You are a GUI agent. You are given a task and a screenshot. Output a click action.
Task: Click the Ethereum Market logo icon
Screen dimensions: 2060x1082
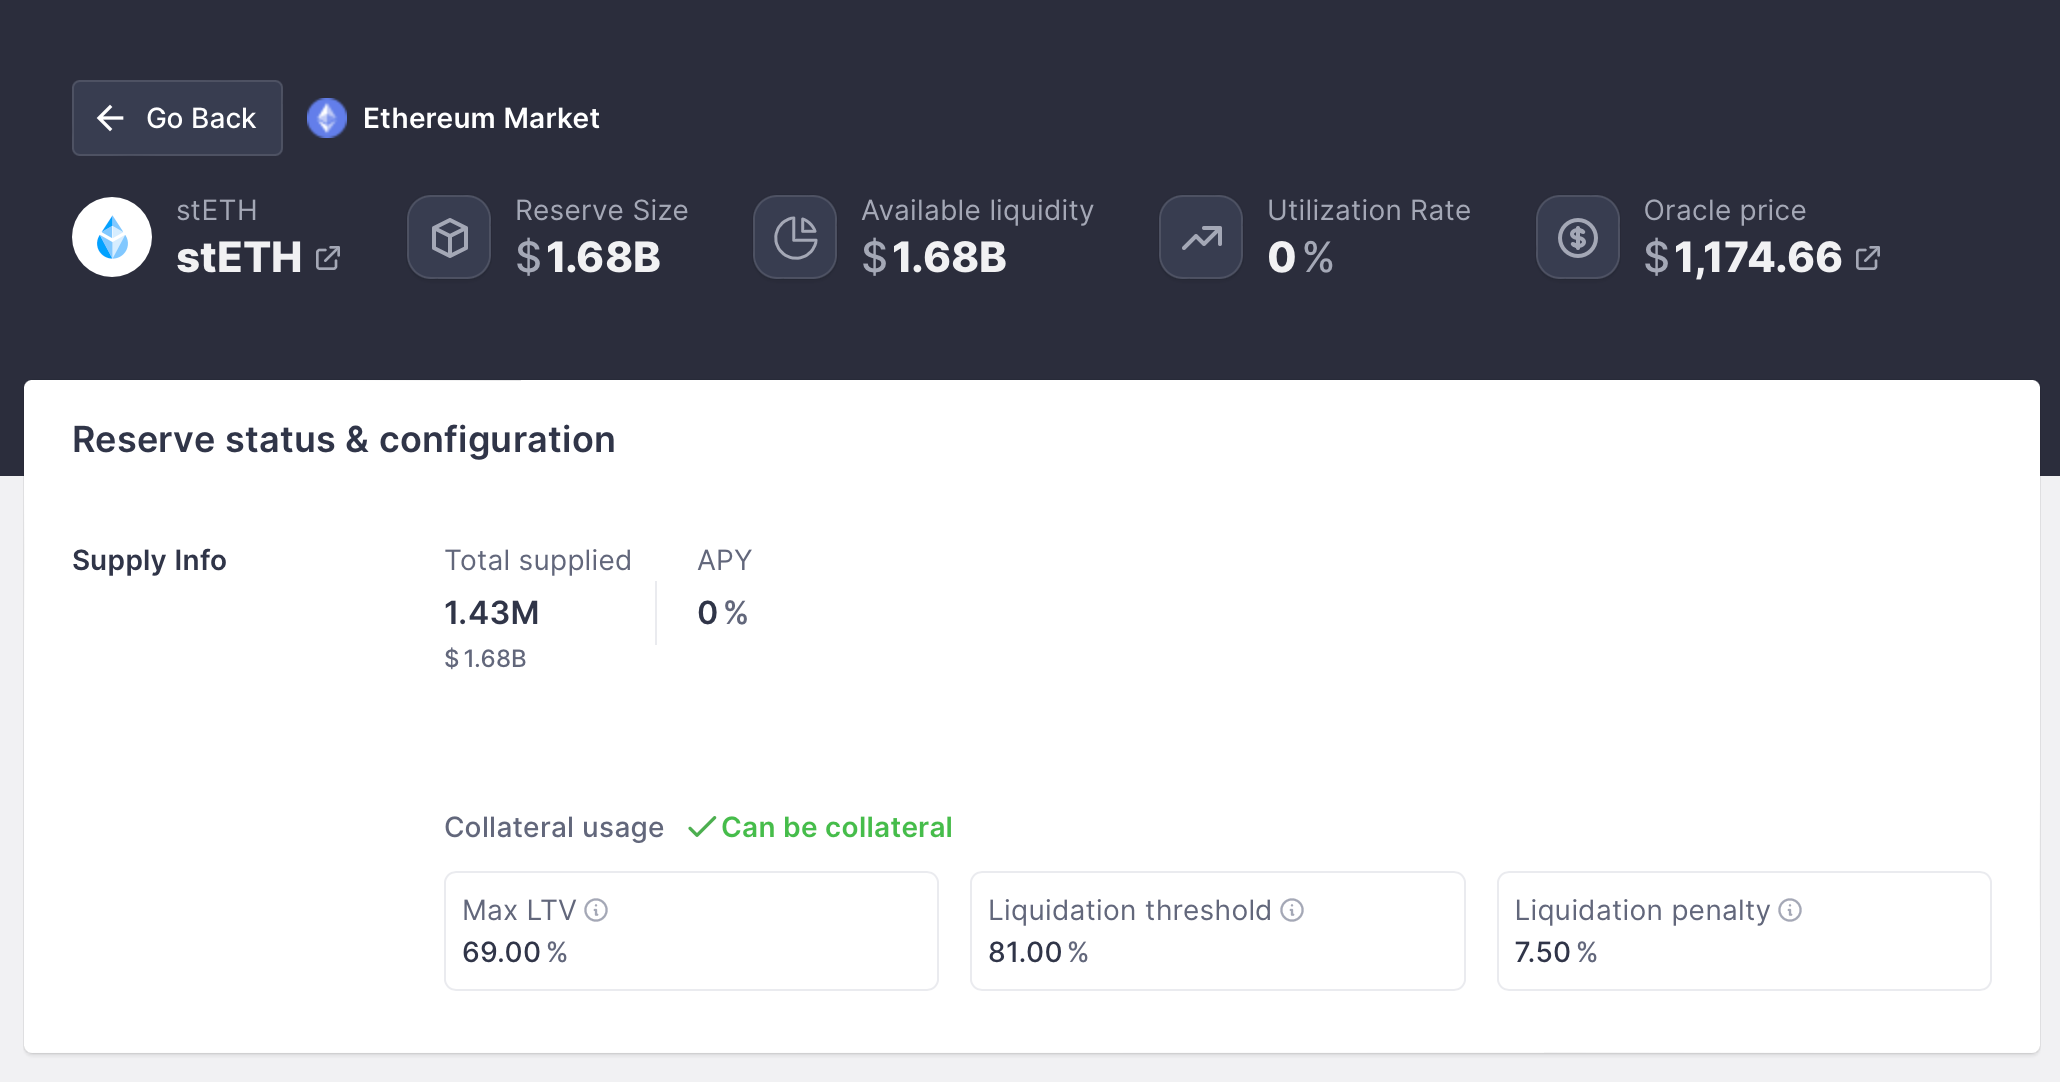pyautogui.click(x=327, y=118)
